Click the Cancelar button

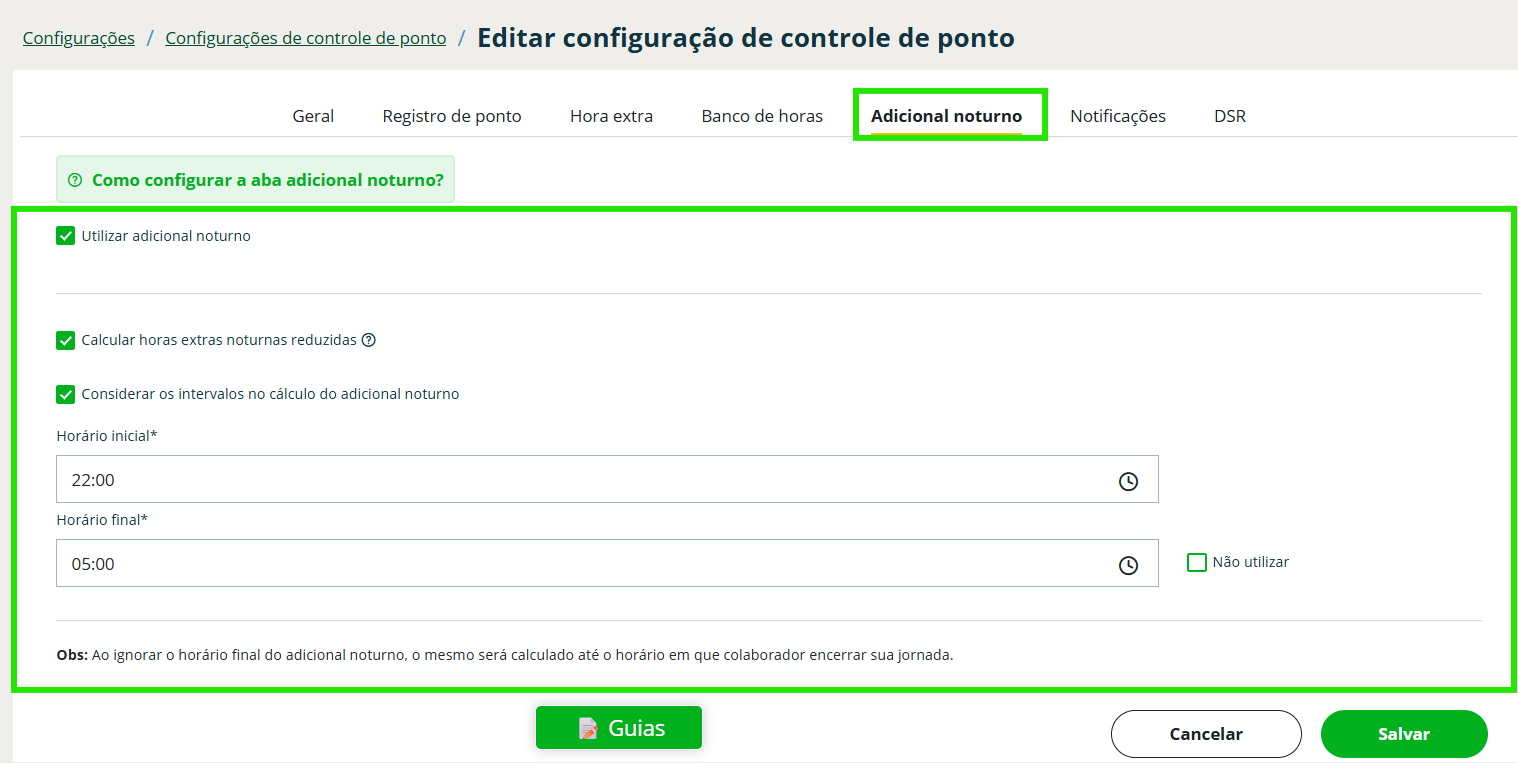tap(1206, 734)
